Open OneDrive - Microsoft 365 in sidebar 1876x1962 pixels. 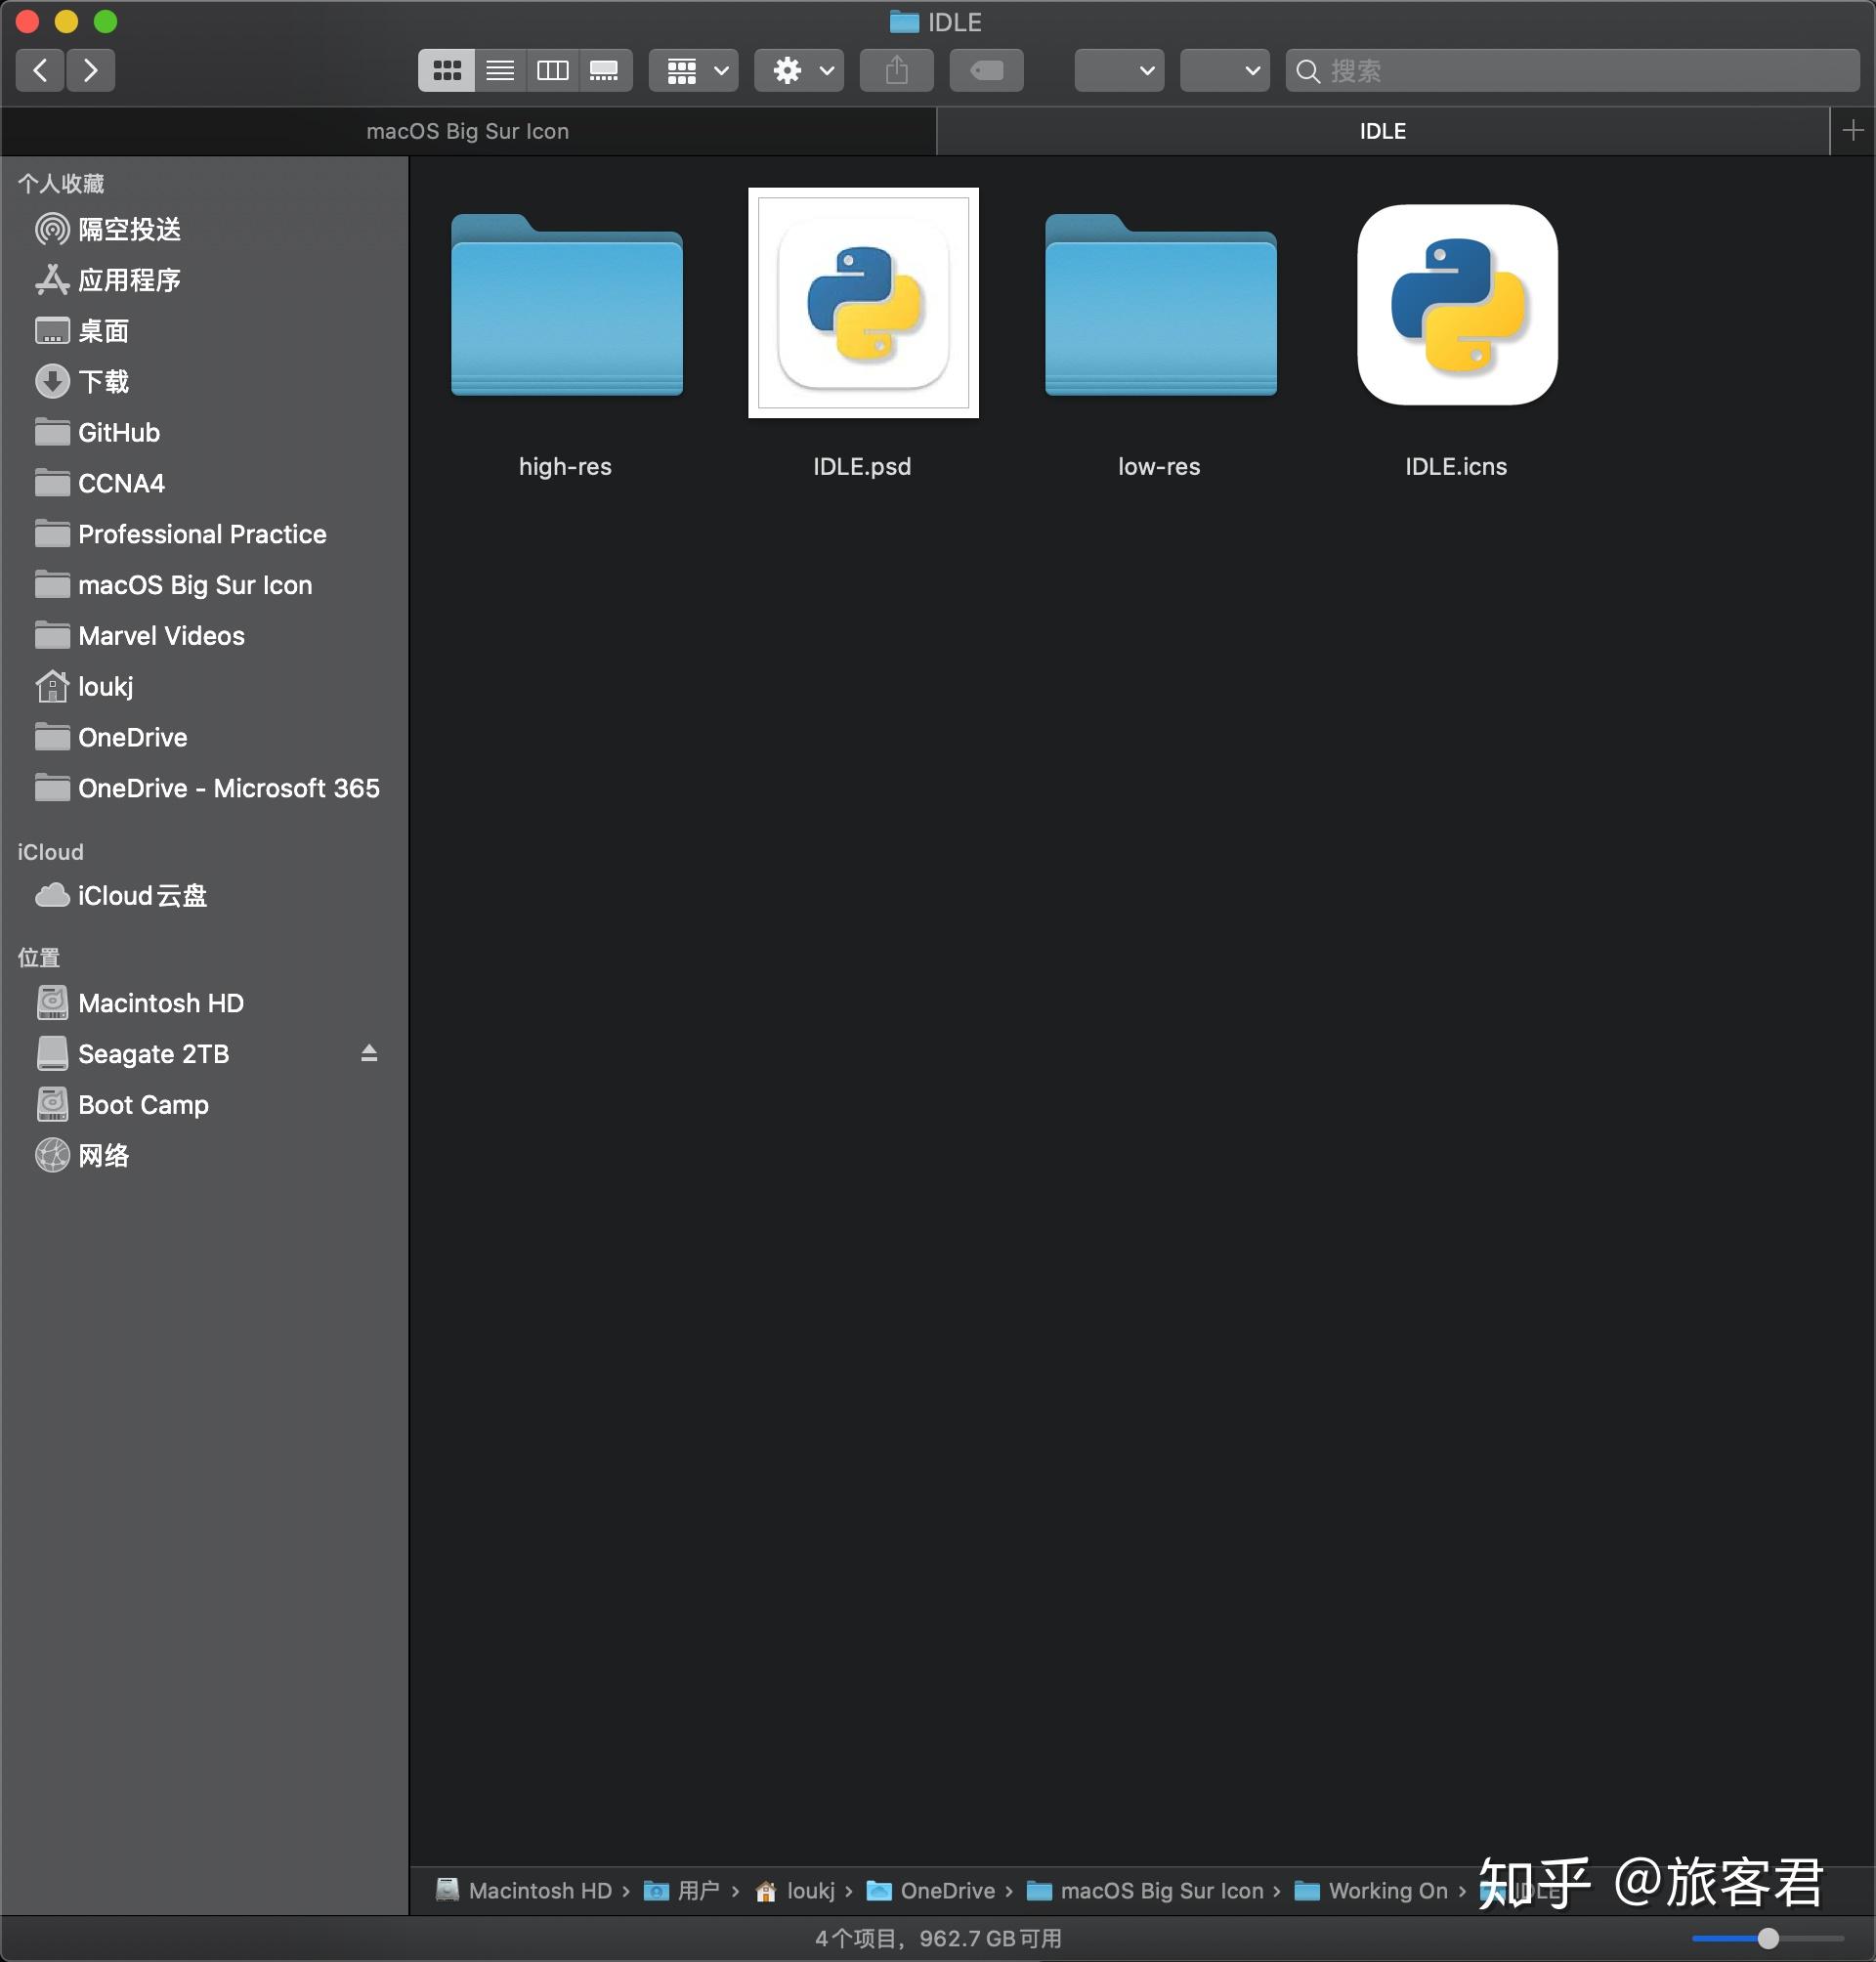(204, 788)
